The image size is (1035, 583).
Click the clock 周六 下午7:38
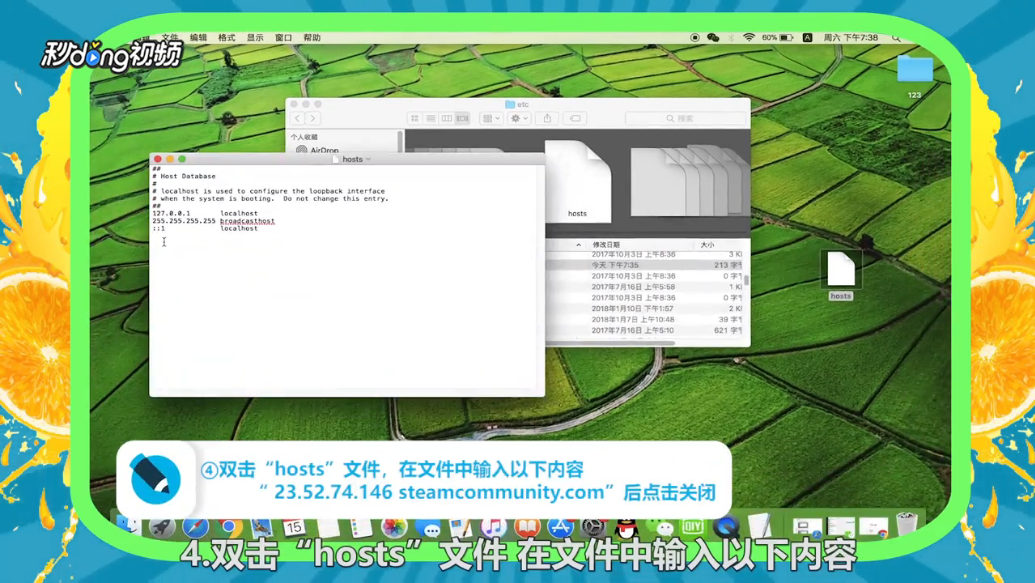[x=851, y=38]
